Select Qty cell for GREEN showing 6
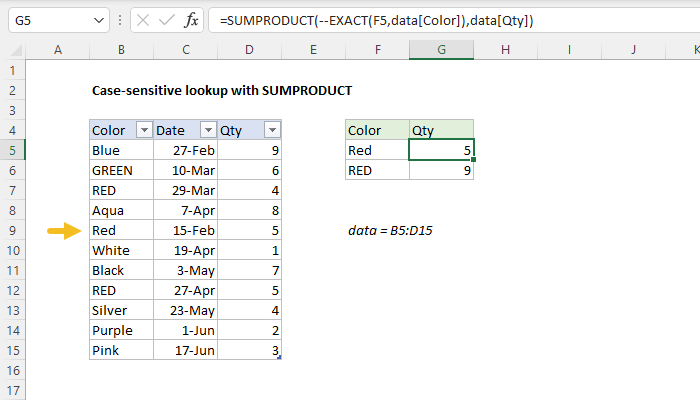Screen dimensions: 700x400 point(250,171)
